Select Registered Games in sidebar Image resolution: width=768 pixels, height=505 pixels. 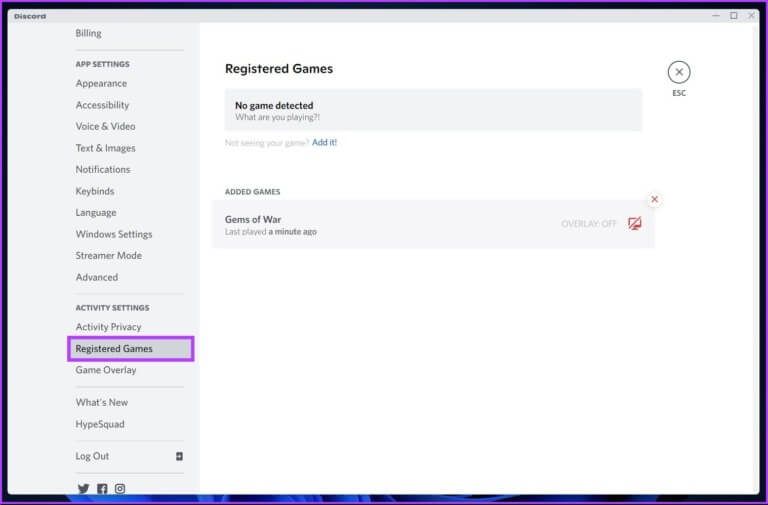[130, 349]
